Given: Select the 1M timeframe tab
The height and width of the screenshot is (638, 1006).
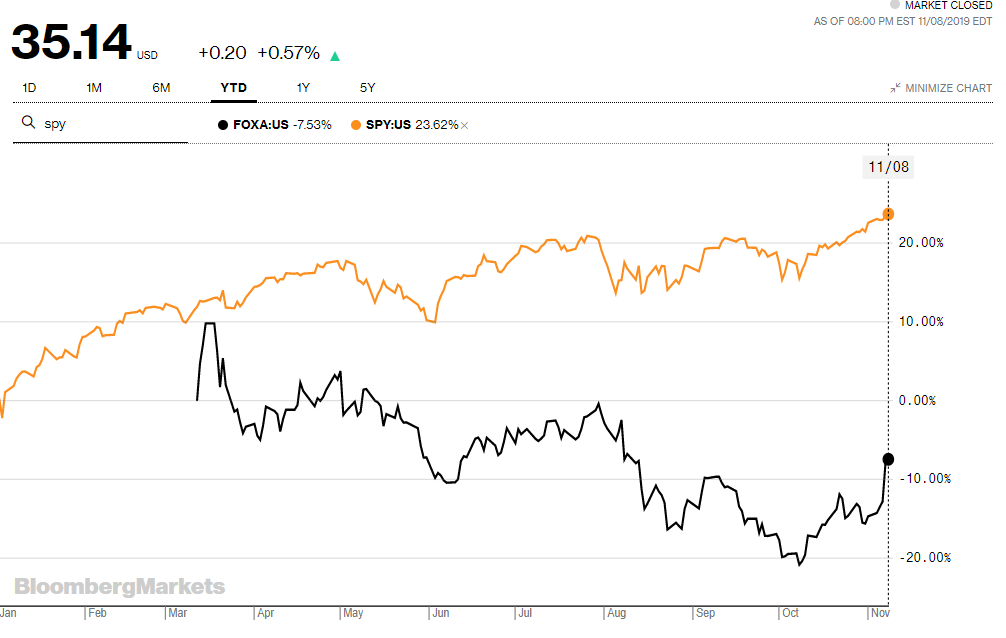Looking at the screenshot, I should [93, 88].
